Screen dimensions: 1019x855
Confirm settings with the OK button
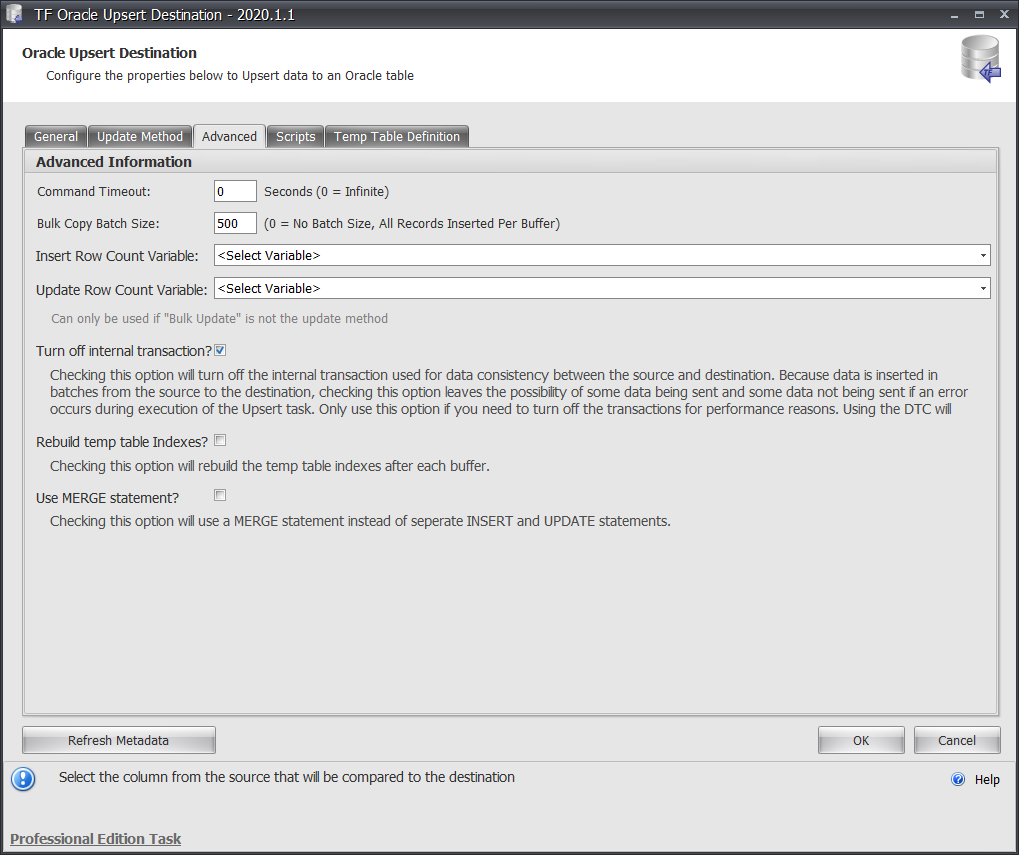point(860,740)
